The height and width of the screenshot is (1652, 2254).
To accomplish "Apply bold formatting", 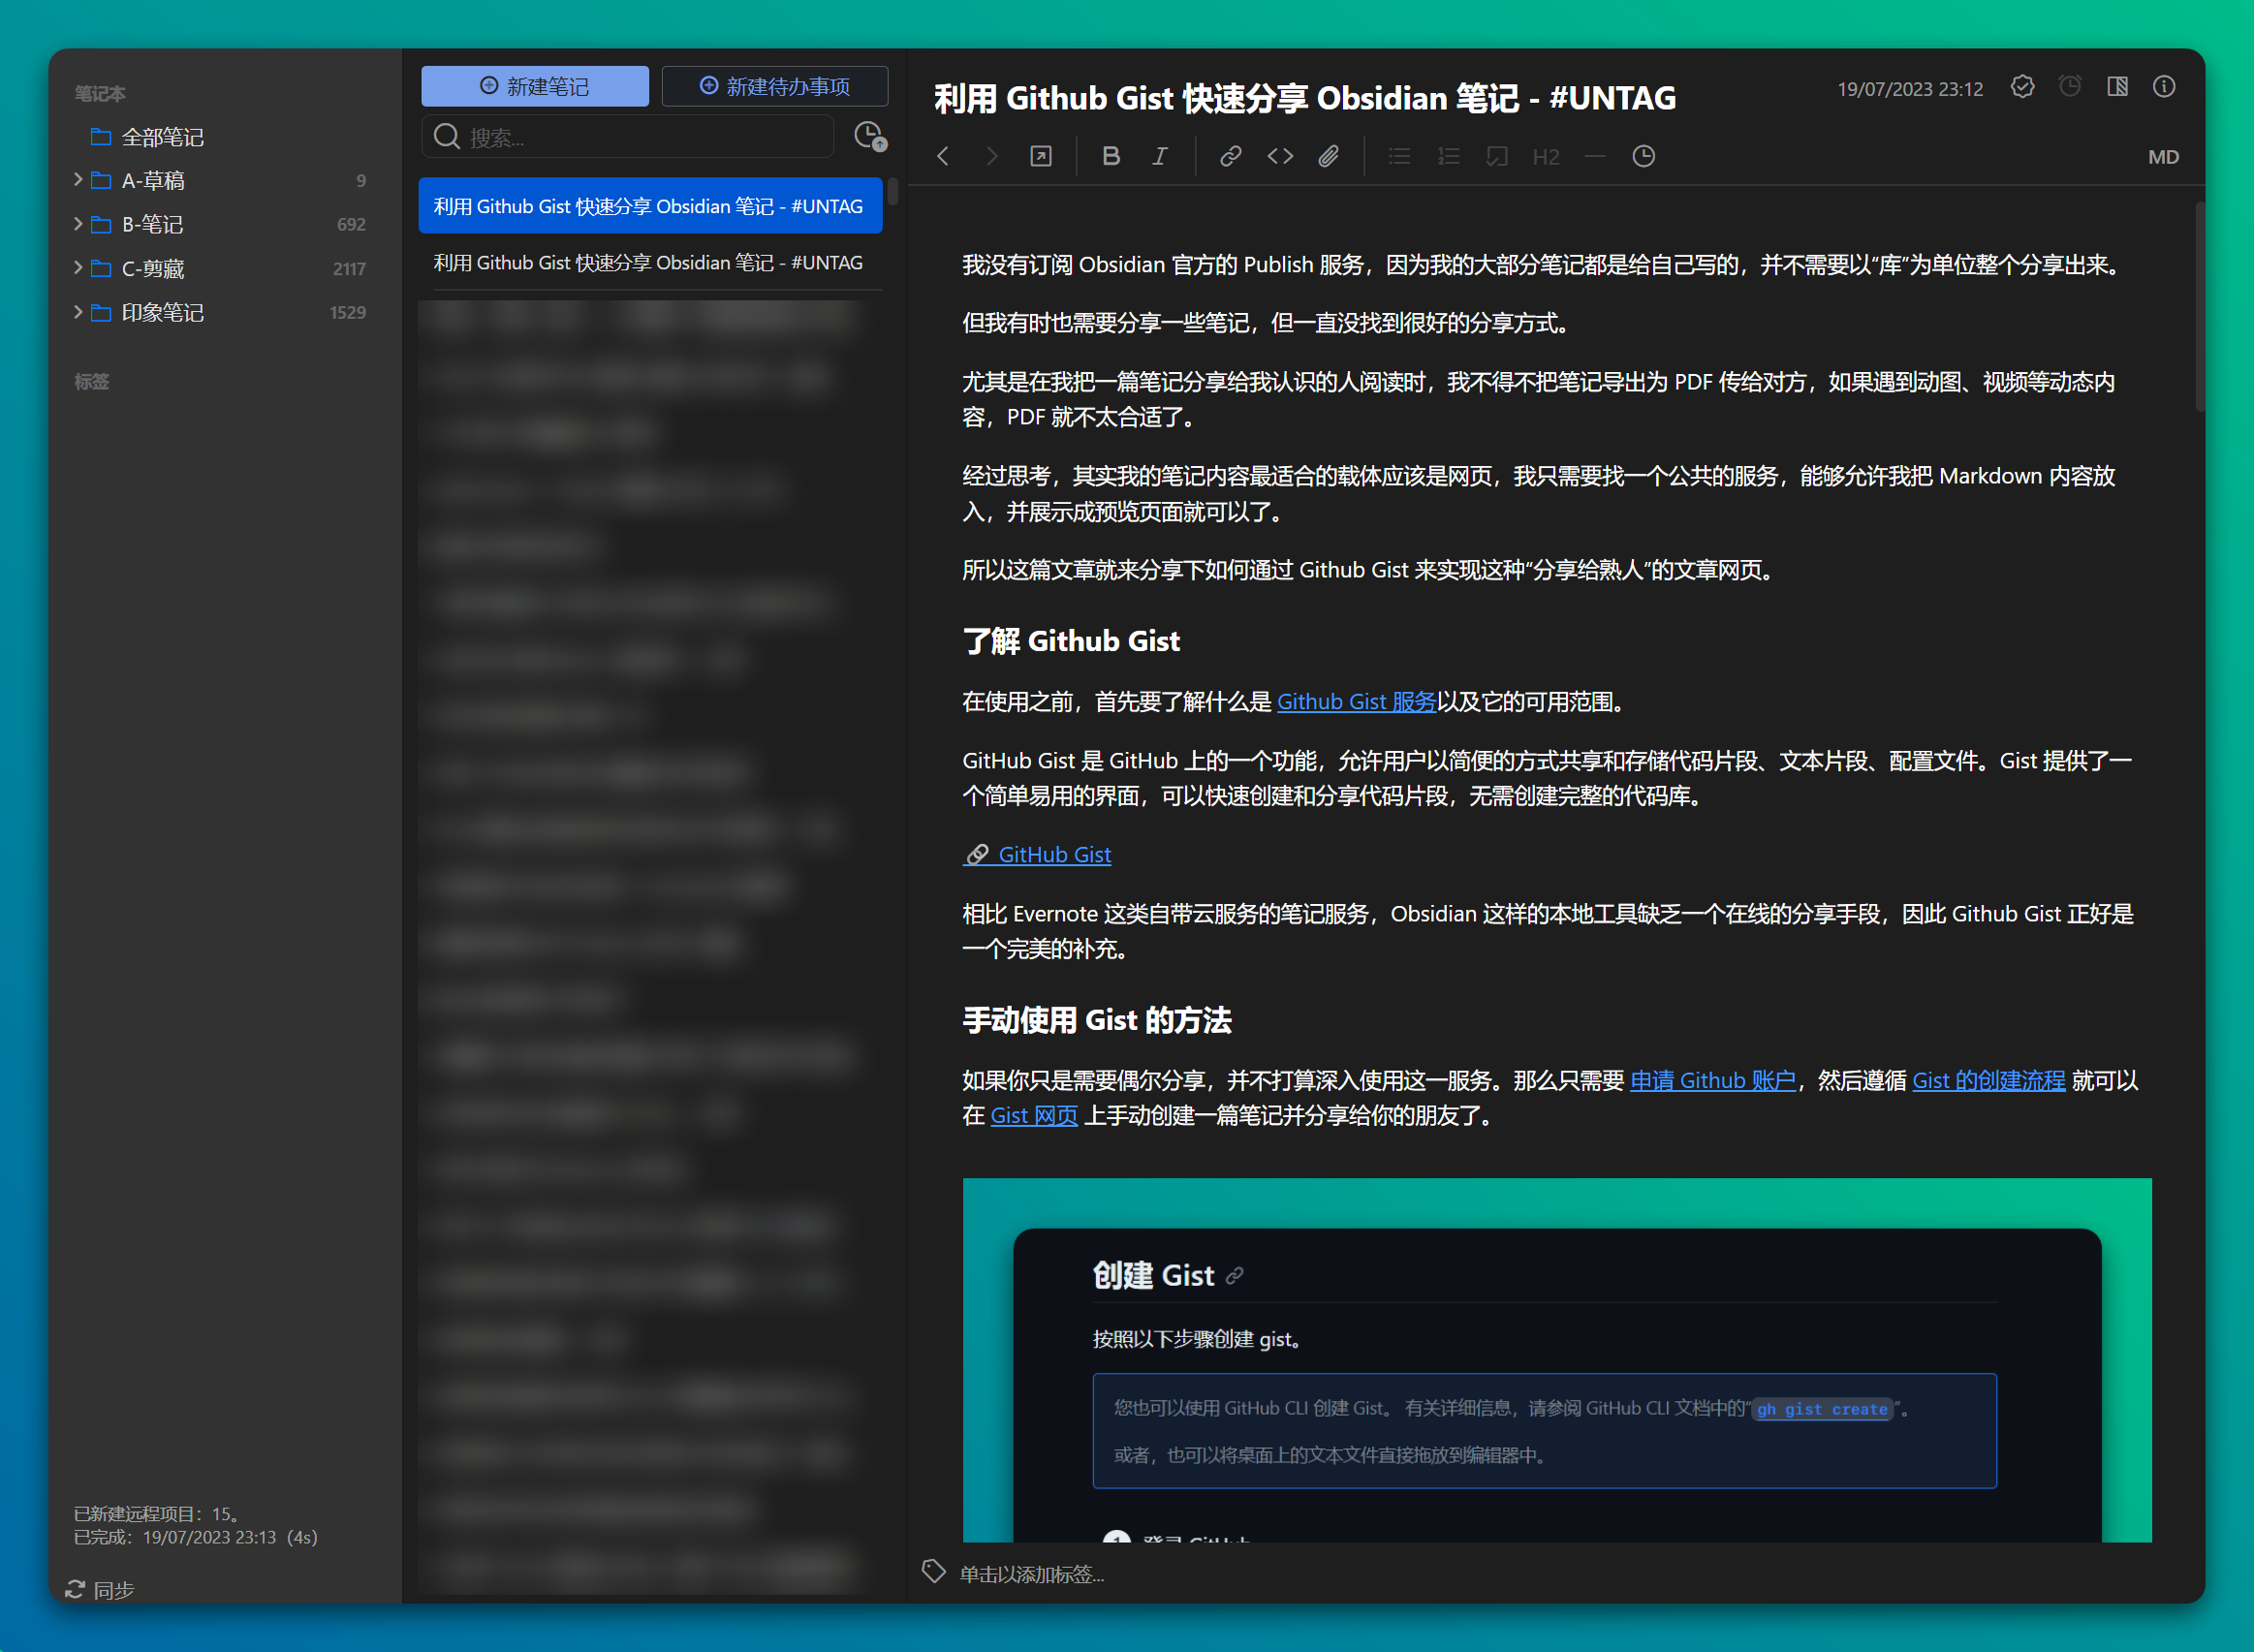I will pos(1110,156).
